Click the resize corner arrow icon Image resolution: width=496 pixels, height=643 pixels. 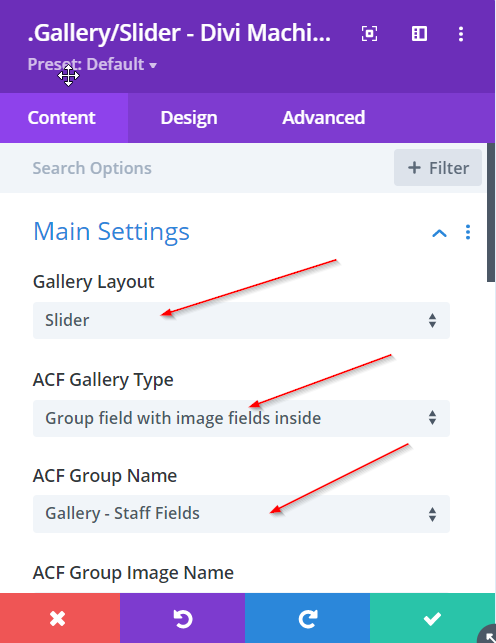pos(488,635)
